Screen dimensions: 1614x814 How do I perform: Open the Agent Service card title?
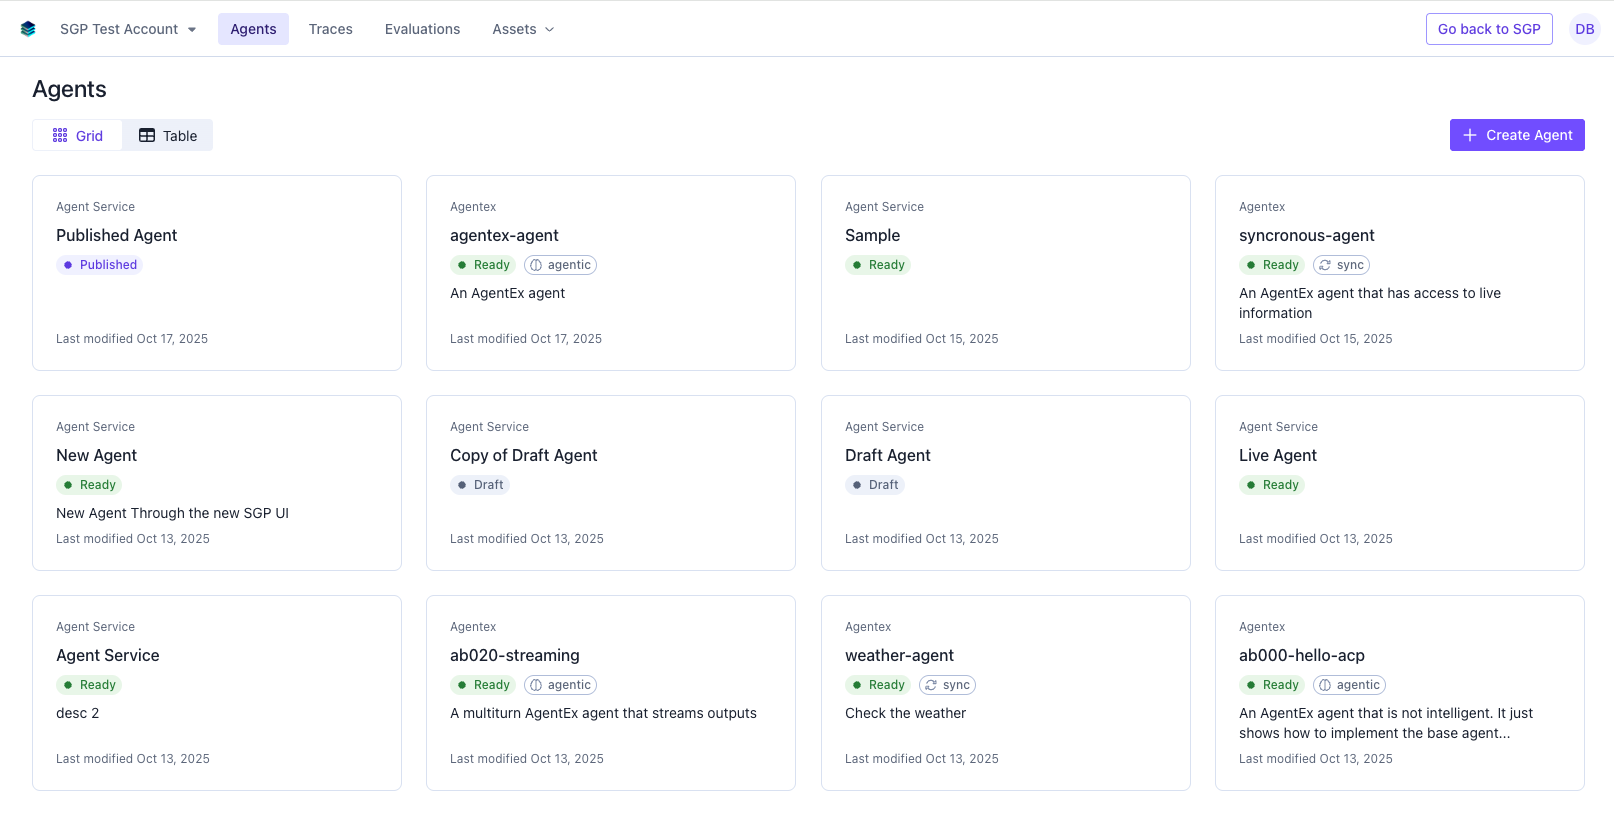point(107,655)
